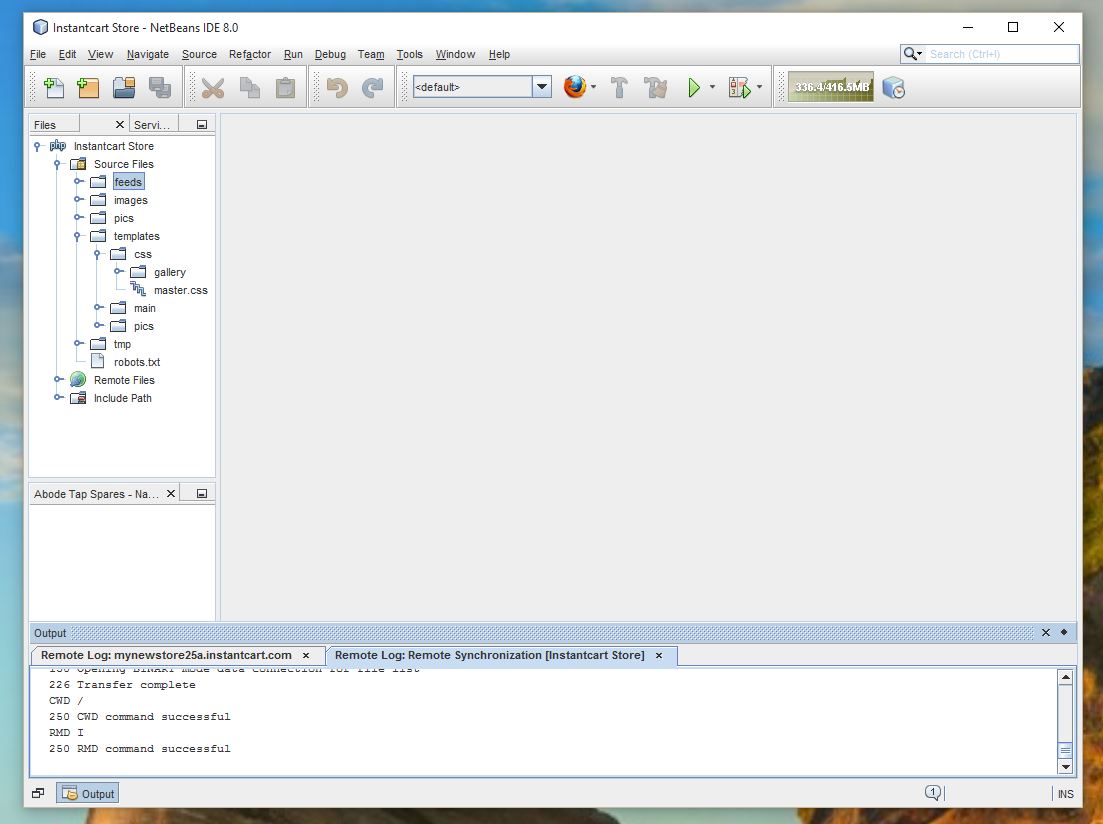Collapse the css folder node
The height and width of the screenshot is (824, 1103).
click(98, 254)
